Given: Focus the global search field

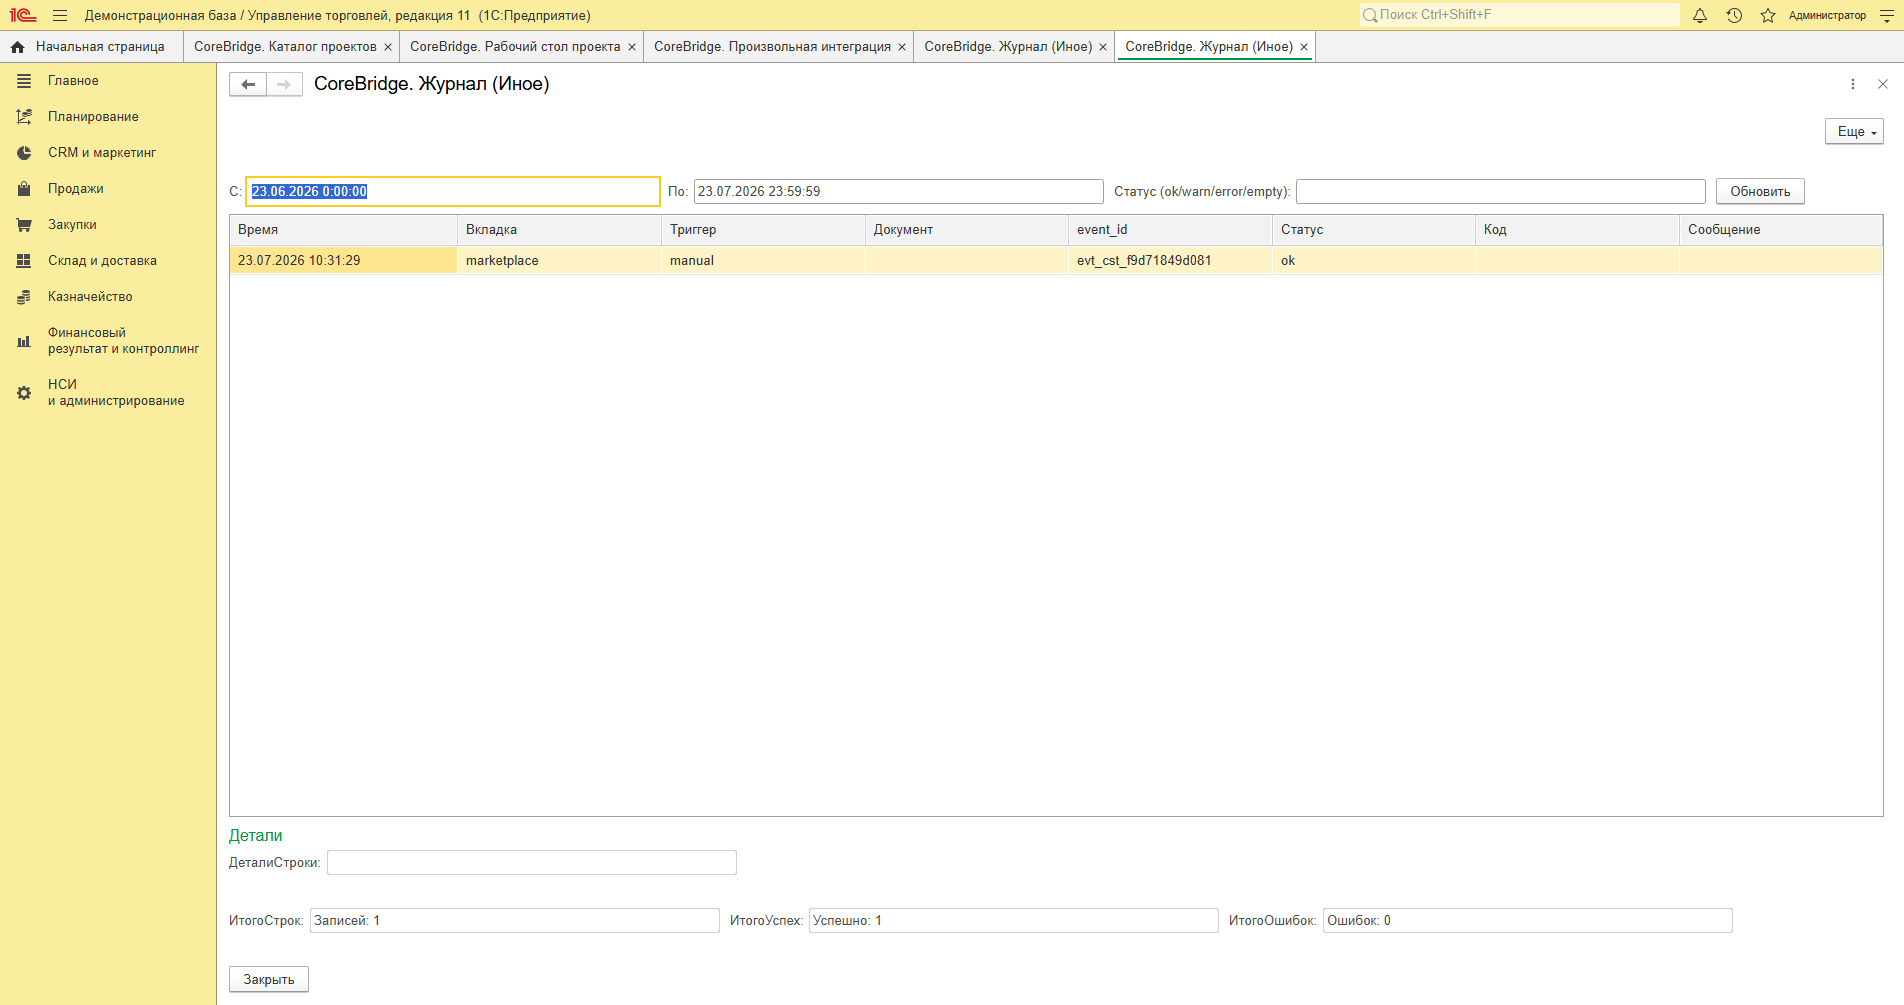Looking at the screenshot, I should 1520,15.
